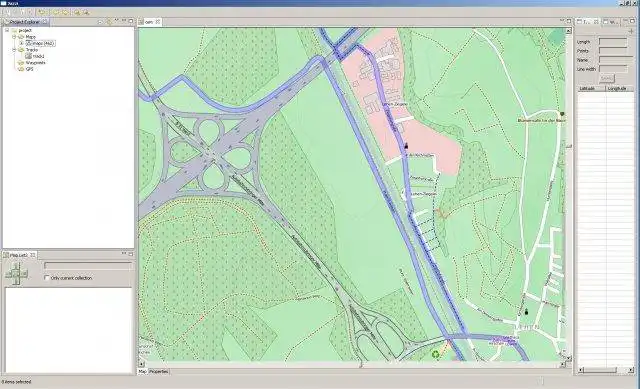Click link with editor icon in Project Explorer
The image size is (640, 389).
coord(109,22)
